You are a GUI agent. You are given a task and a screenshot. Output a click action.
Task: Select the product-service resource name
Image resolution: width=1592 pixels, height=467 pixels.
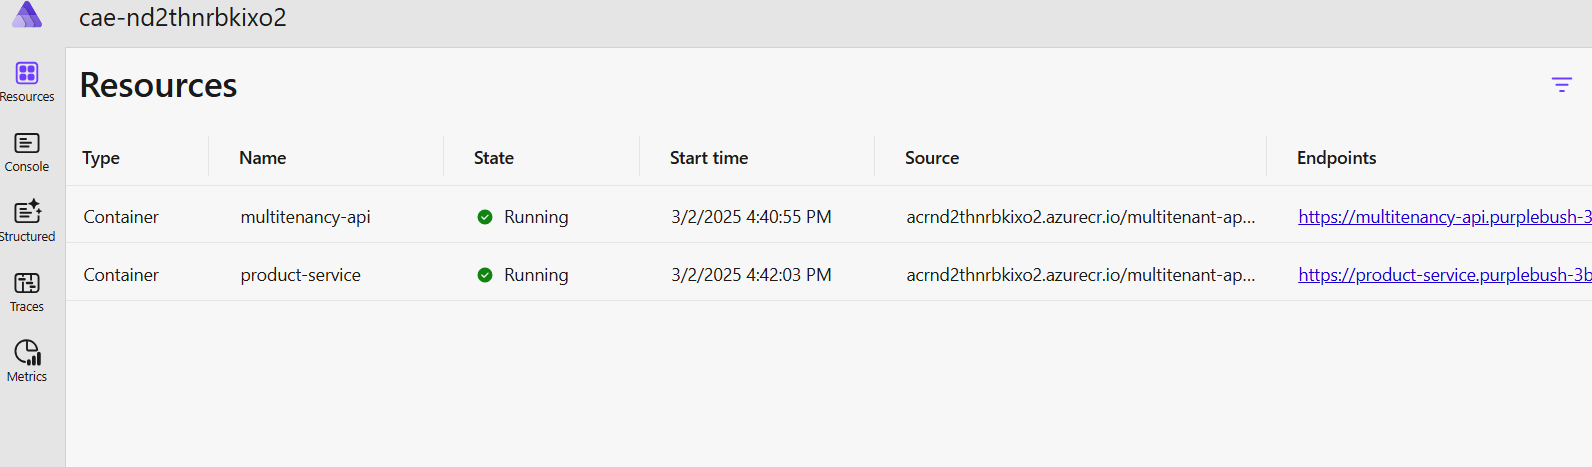(301, 275)
